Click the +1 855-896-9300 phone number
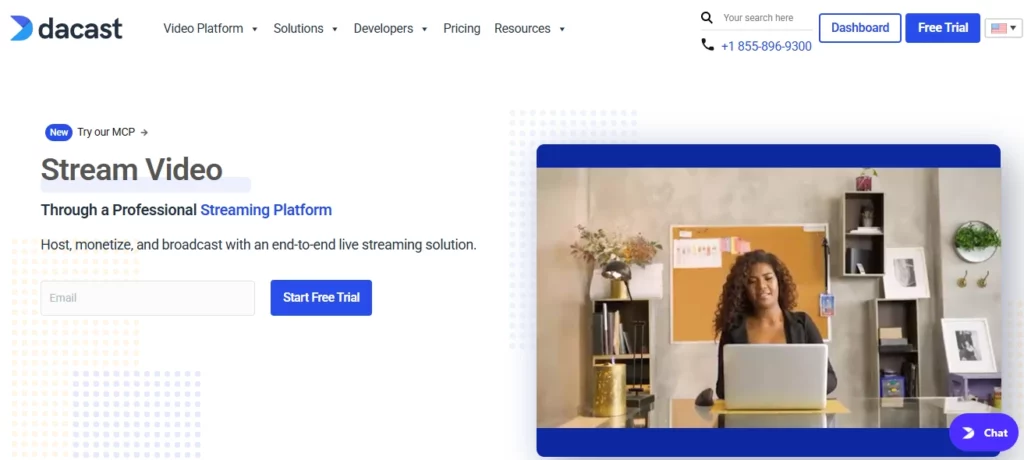The image size is (1024, 460). tap(766, 46)
